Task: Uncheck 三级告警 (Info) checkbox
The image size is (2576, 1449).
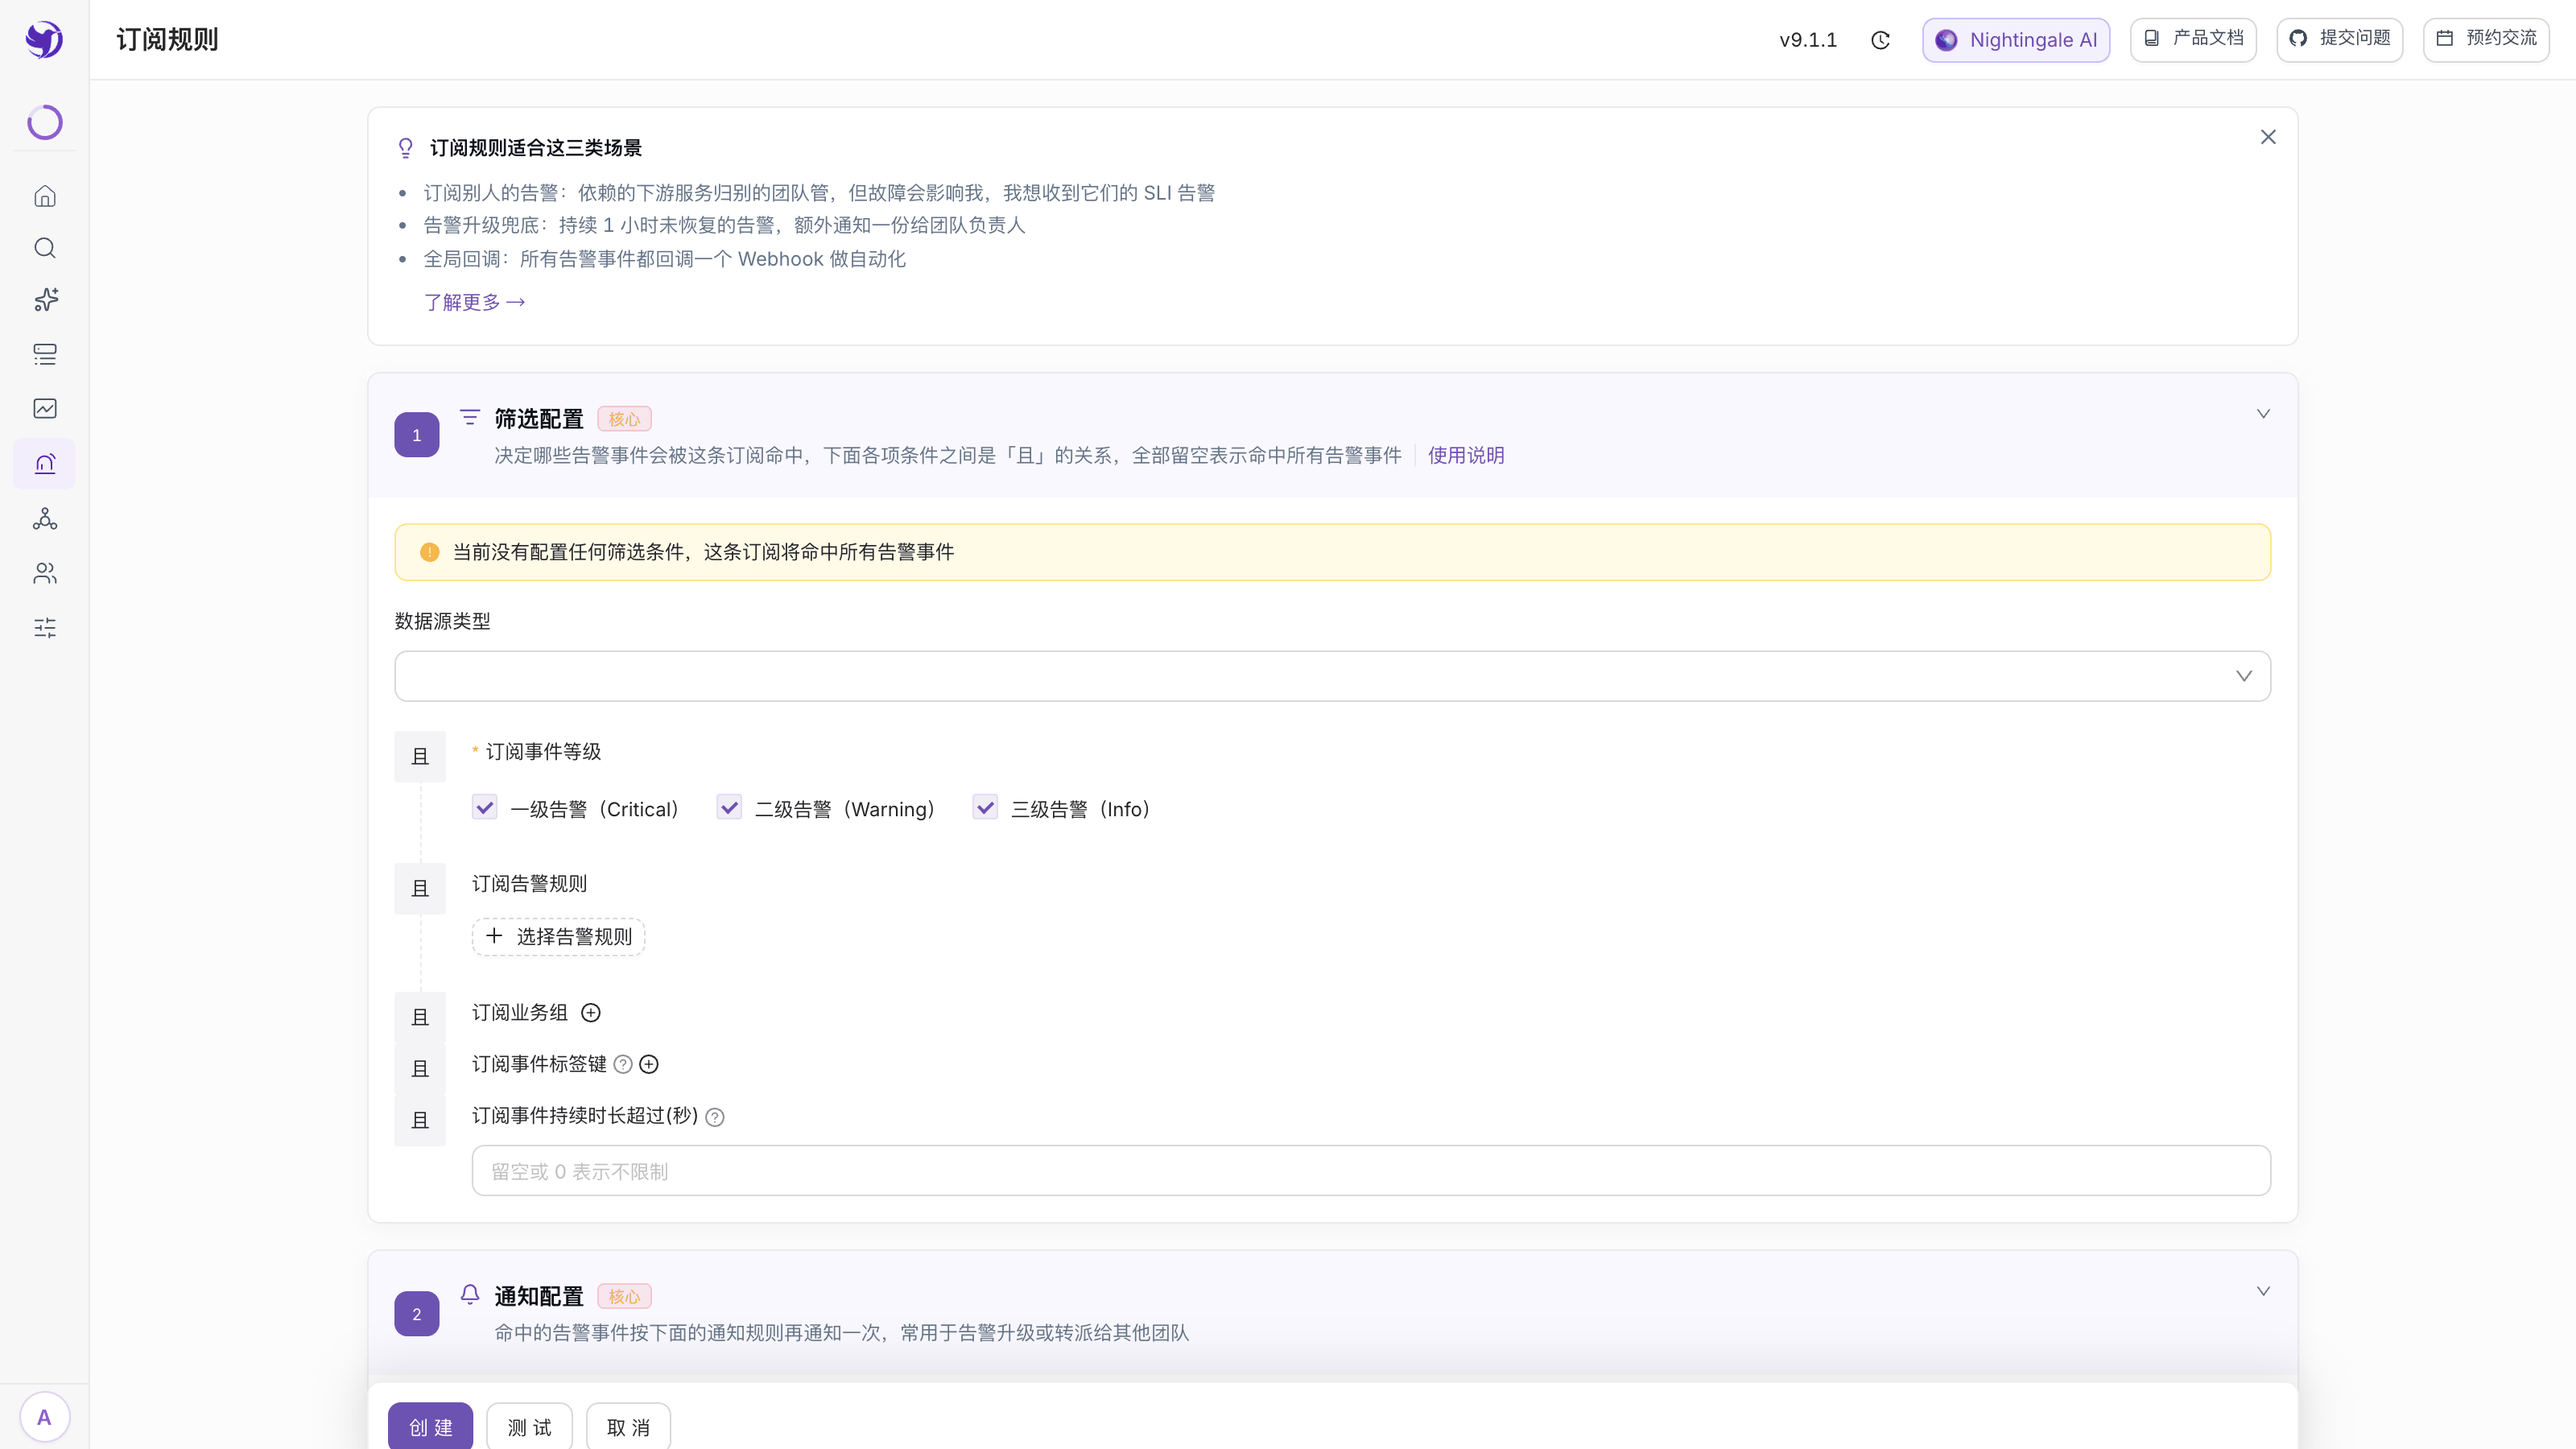Action: (x=985, y=808)
